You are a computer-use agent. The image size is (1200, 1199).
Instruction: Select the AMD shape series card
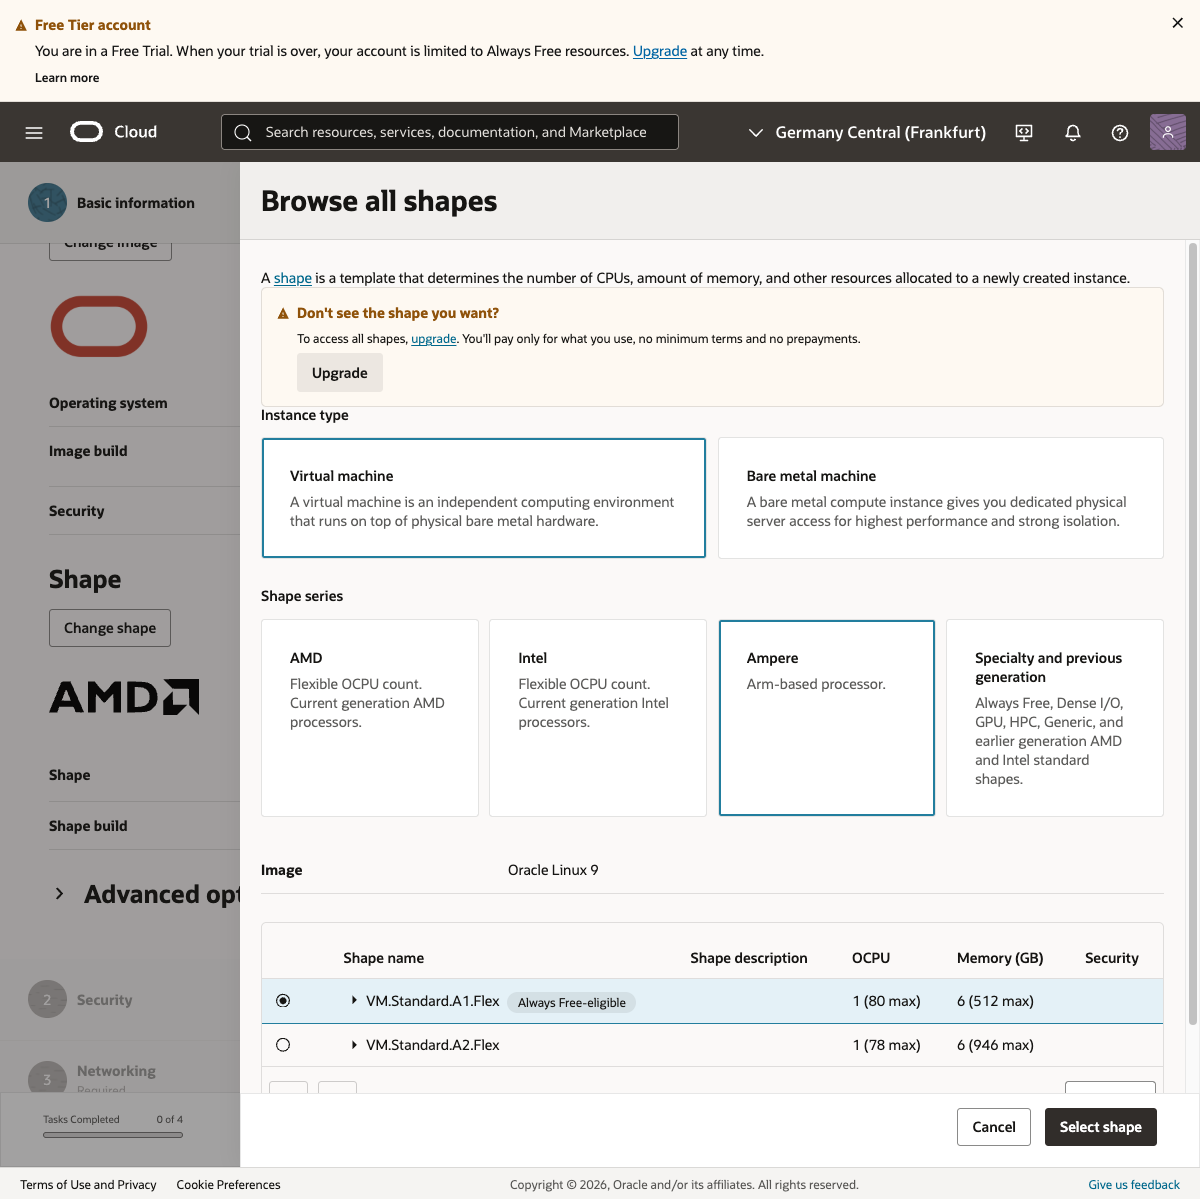click(369, 717)
